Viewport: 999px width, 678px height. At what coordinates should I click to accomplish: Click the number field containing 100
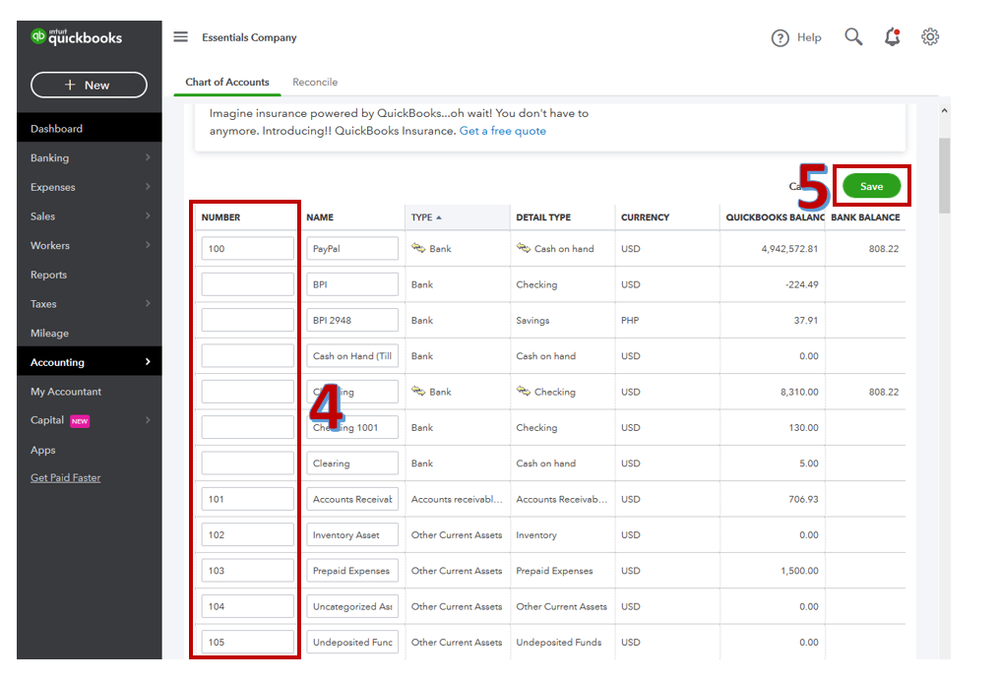(247, 249)
